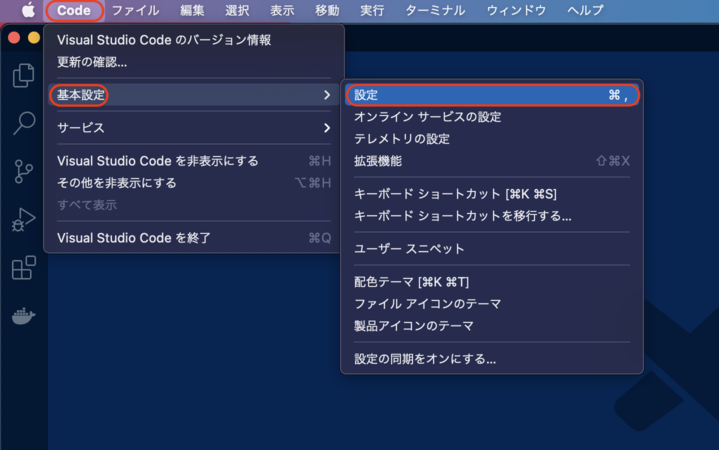Open the Run and Debug view icon

pyautogui.click(x=23, y=219)
